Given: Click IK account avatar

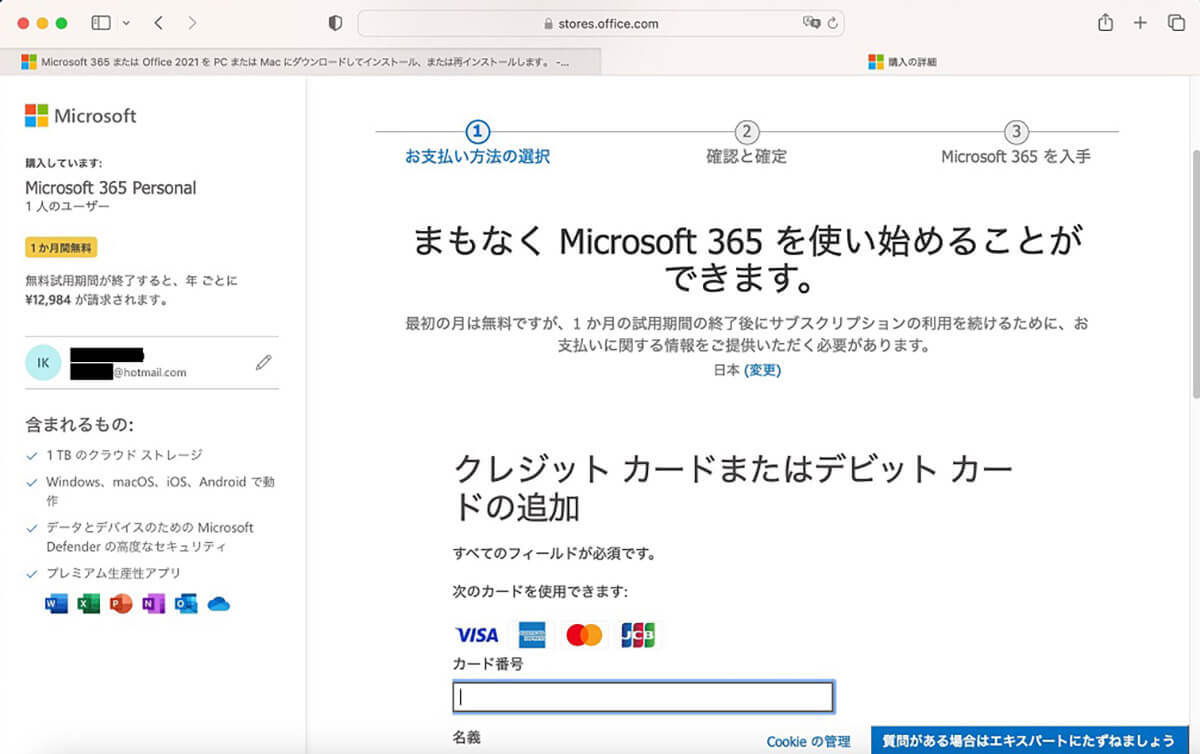Looking at the screenshot, I should click(x=43, y=362).
